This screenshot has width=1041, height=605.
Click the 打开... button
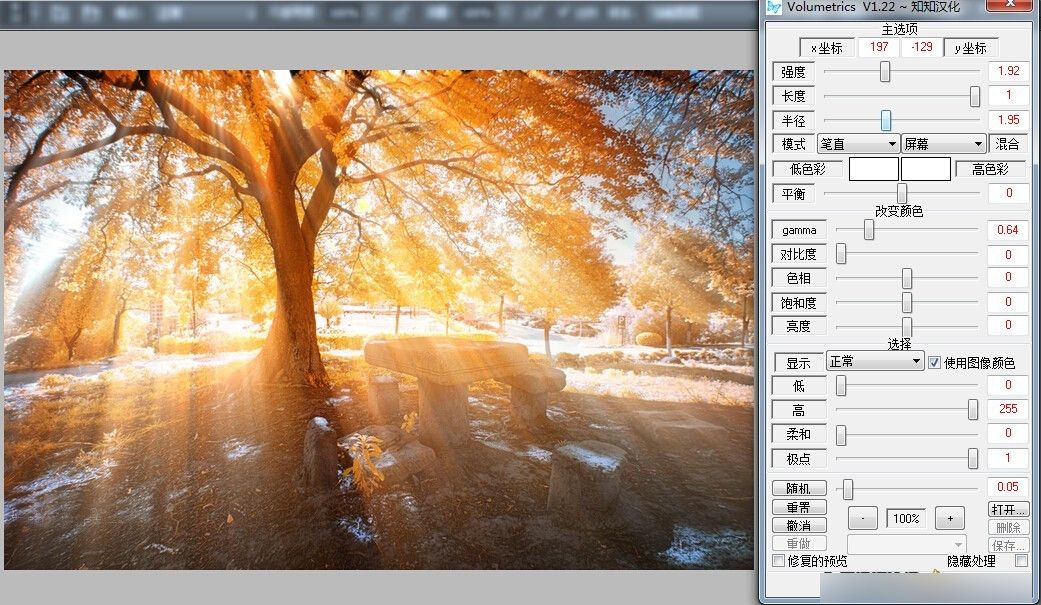(1008, 509)
